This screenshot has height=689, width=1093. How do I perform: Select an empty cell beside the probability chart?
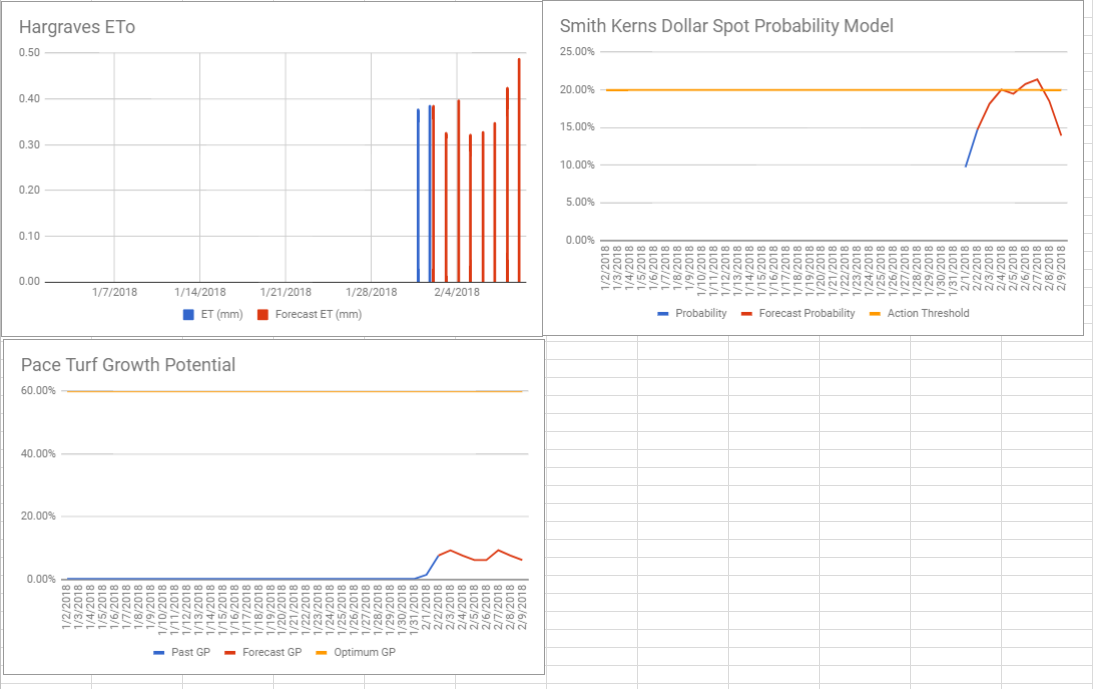[x=700, y=450]
